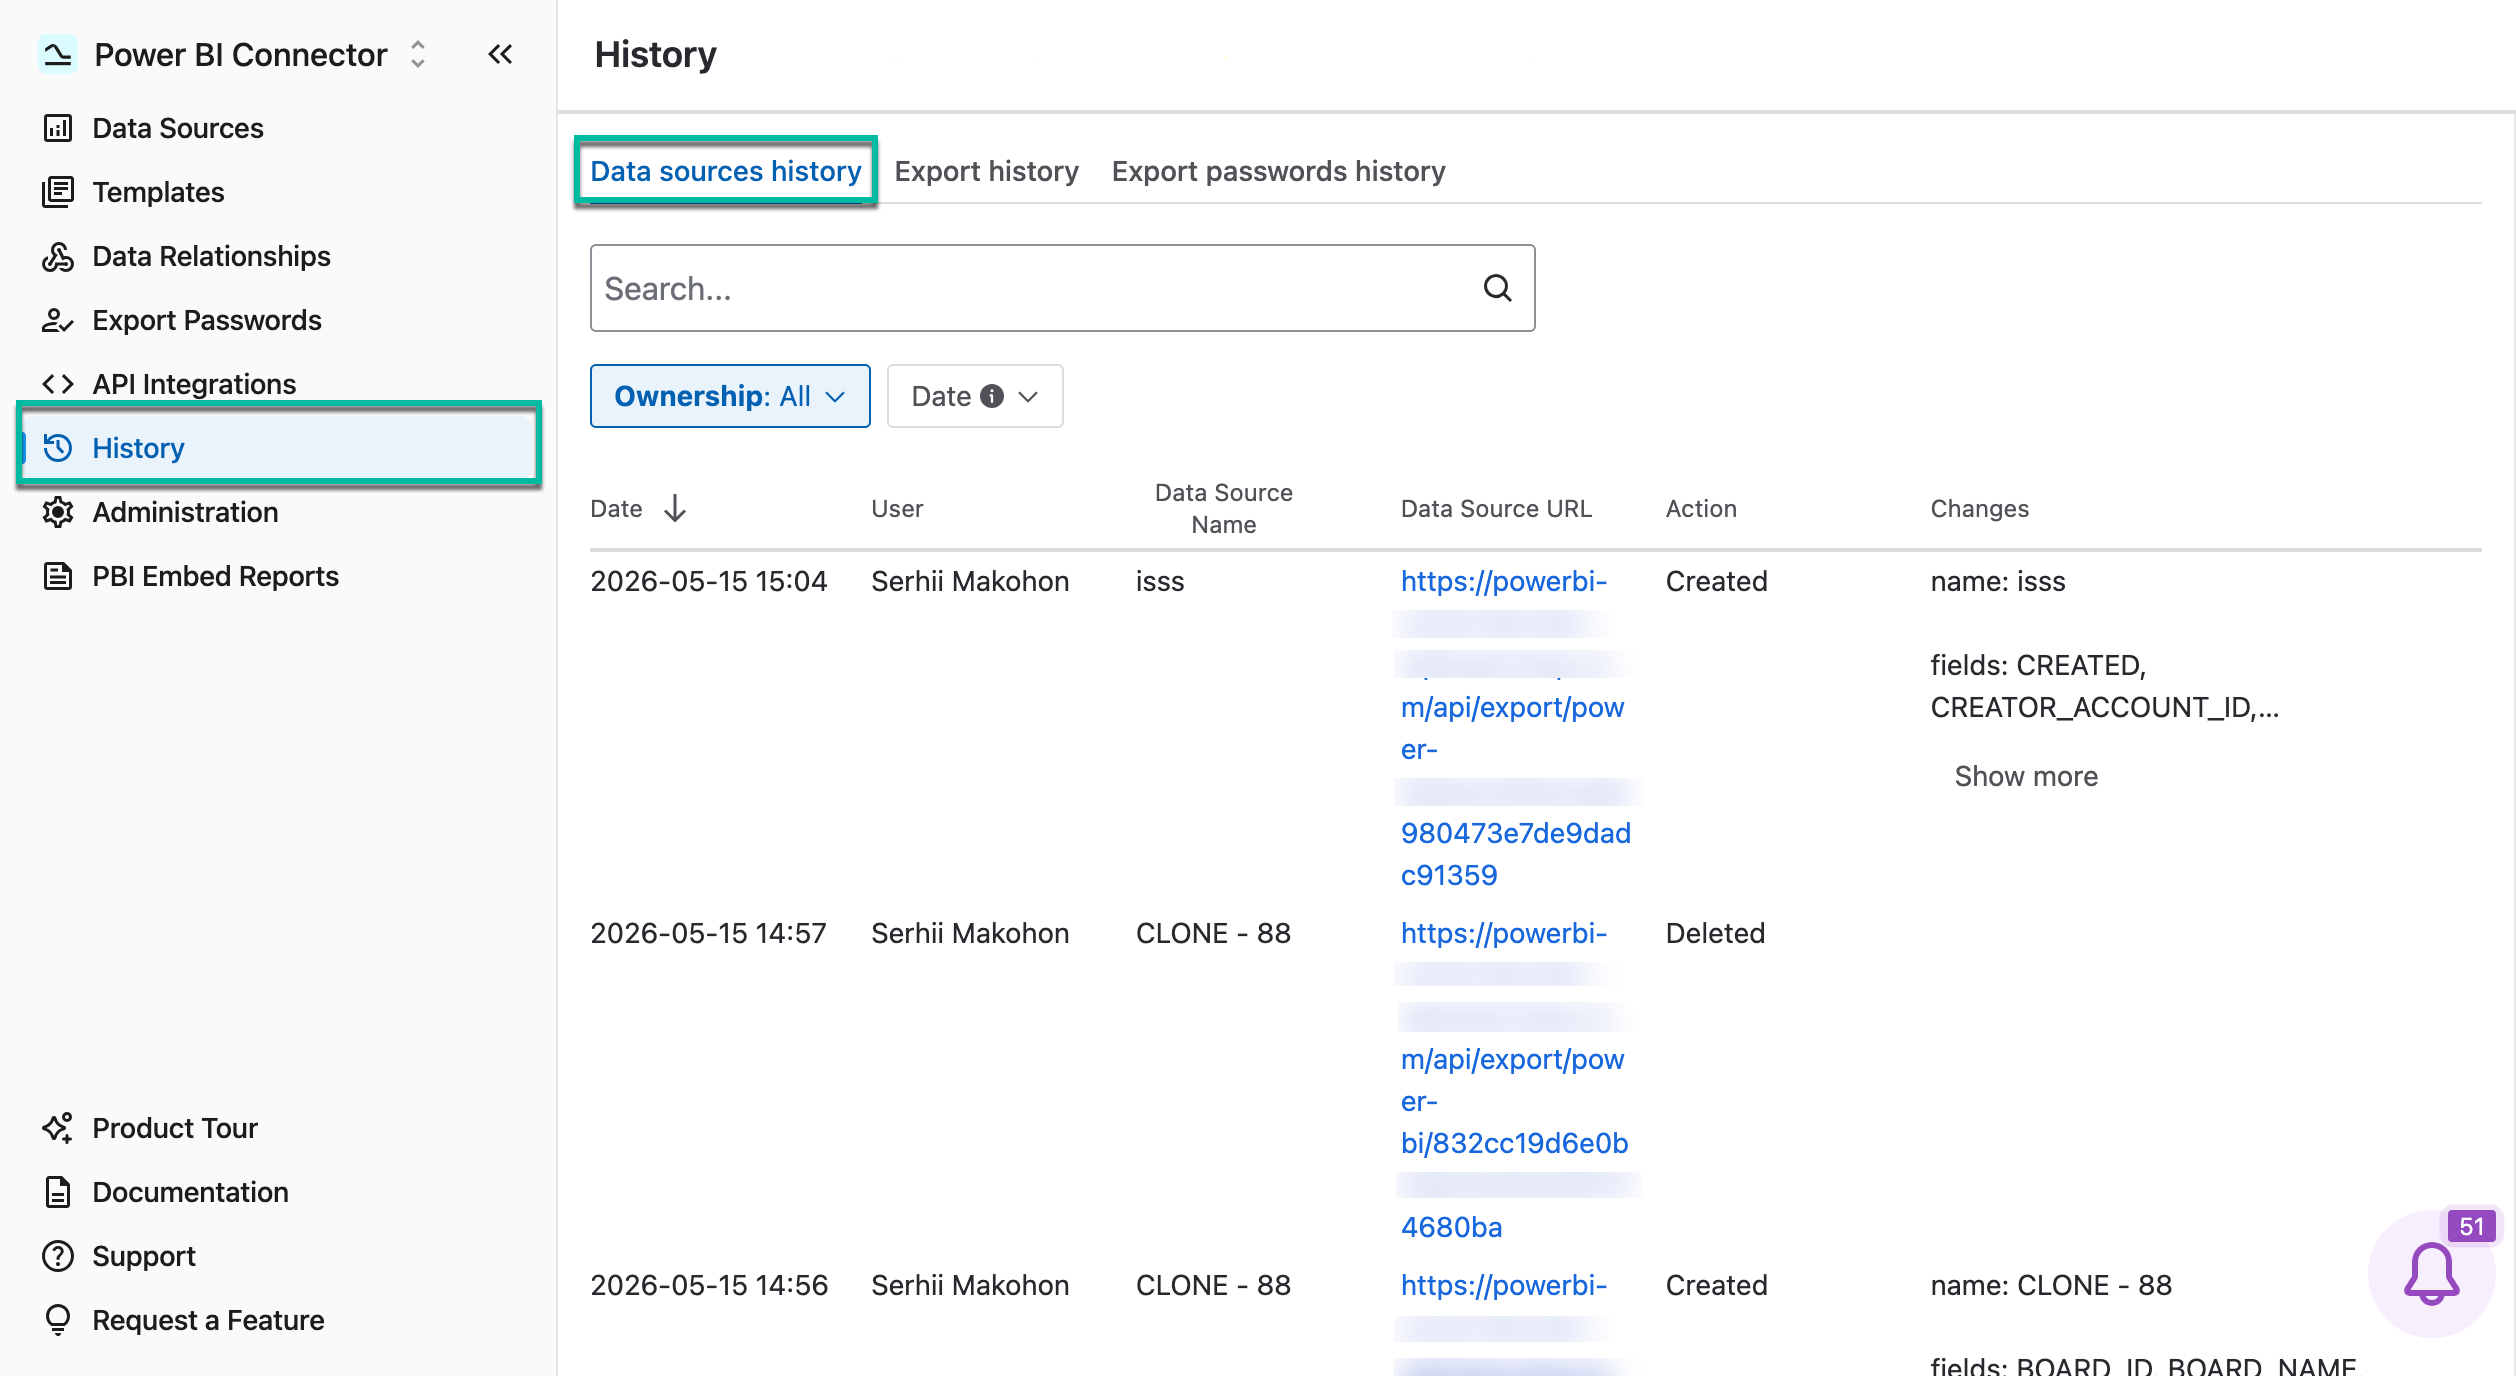Open the app switcher up-down arrows

click(418, 54)
